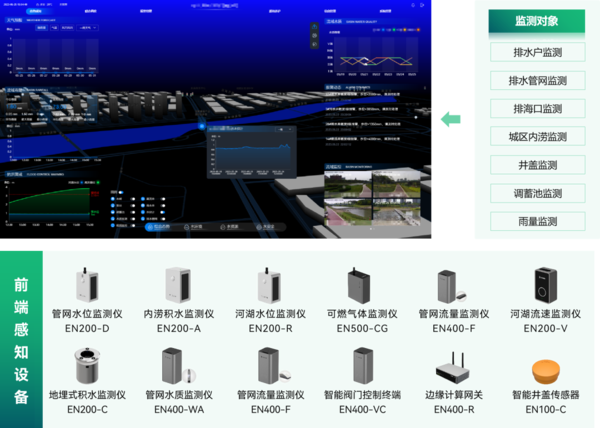Select the 内涝积水监测仪 device image
Viewport: 600px width, 428px height.
(x=178, y=285)
